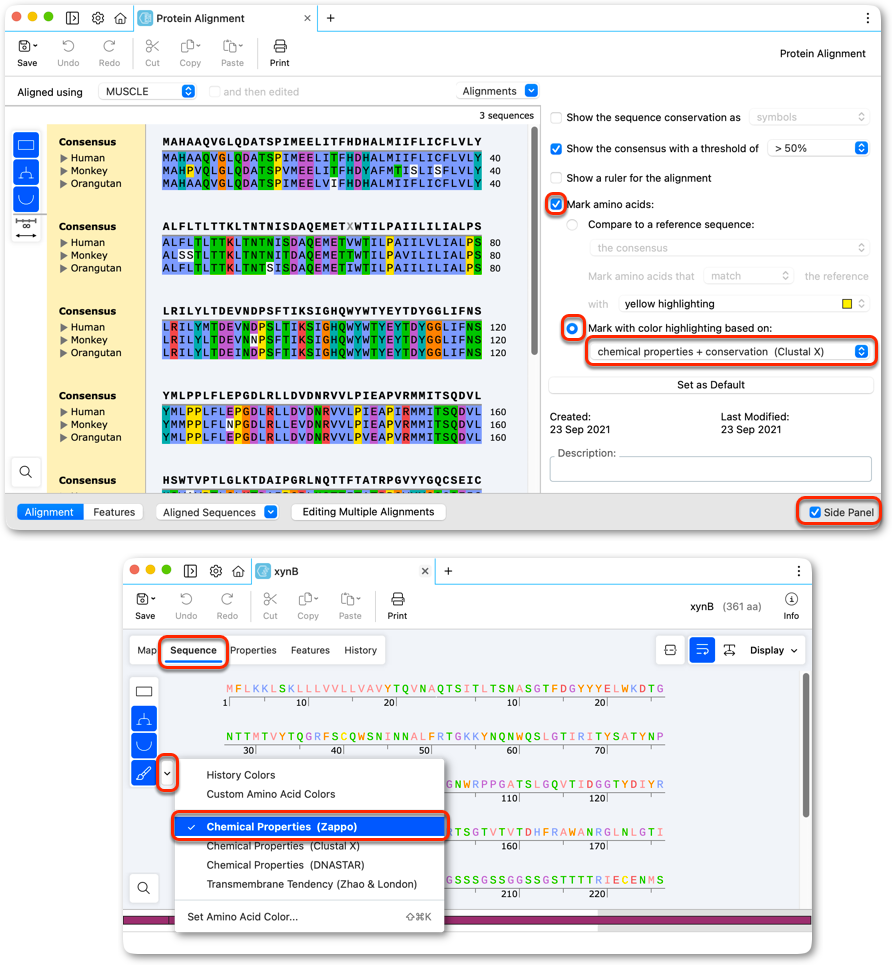
Task: Enable Show the sequence conservation checkbox
Action: pos(556,118)
